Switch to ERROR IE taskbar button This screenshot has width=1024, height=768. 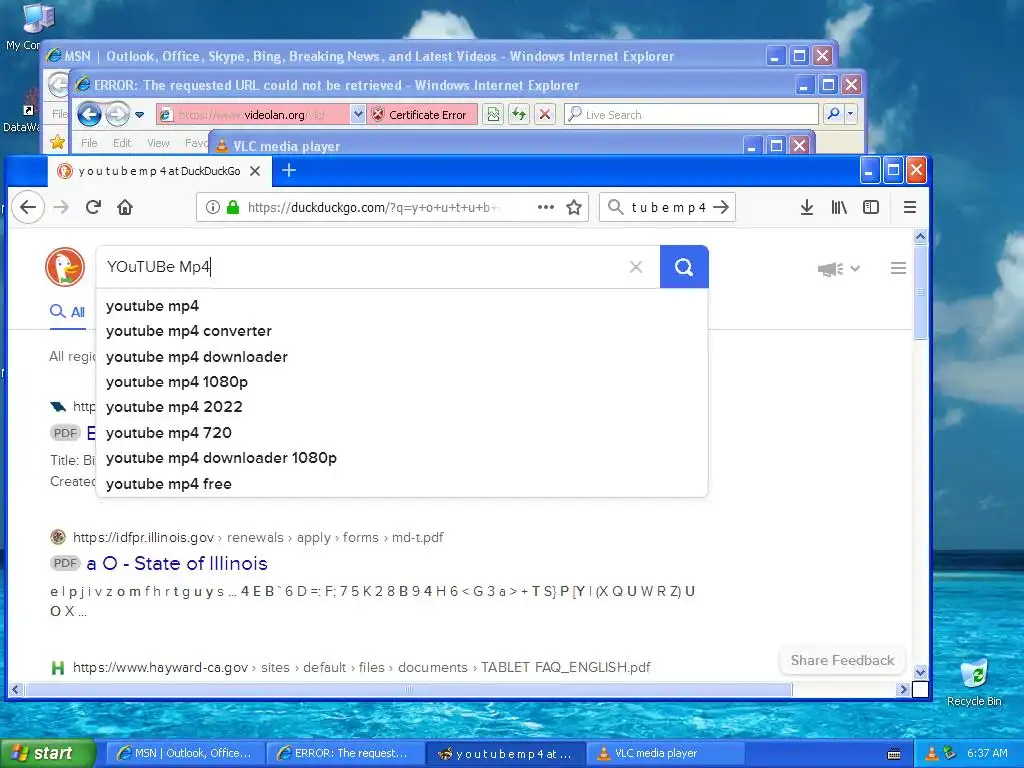coord(346,754)
